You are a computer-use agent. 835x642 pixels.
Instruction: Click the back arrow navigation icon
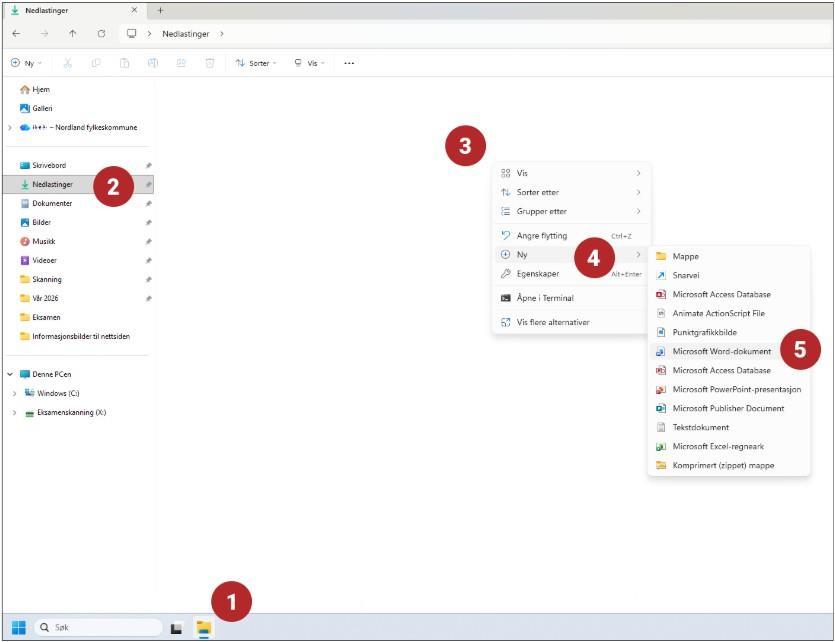coord(16,33)
